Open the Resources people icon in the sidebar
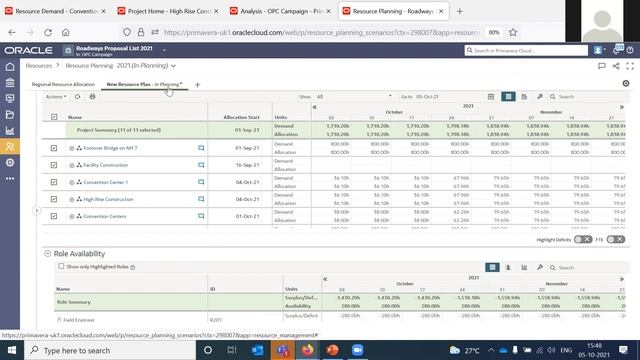The image size is (640, 360). (10, 147)
